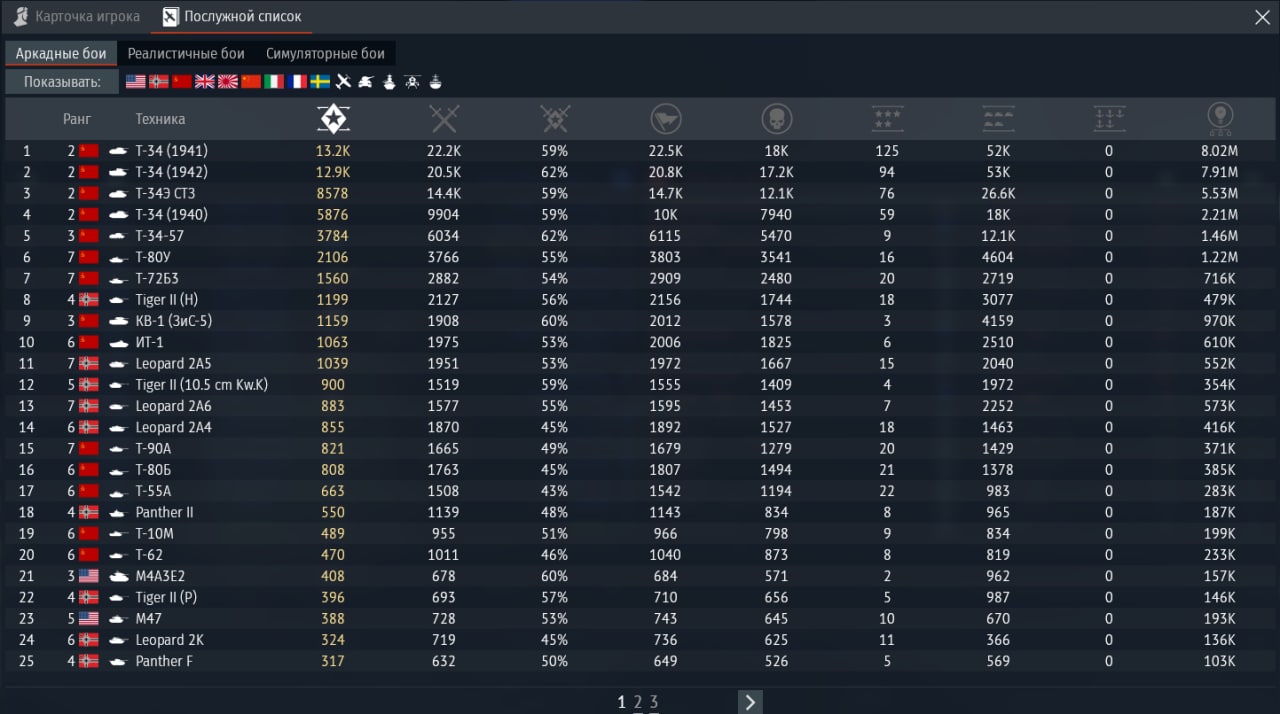The height and width of the screenshot is (714, 1280).
Task: Select the КВ-1 (ЗиС-5) vehicle name
Action: (x=173, y=321)
